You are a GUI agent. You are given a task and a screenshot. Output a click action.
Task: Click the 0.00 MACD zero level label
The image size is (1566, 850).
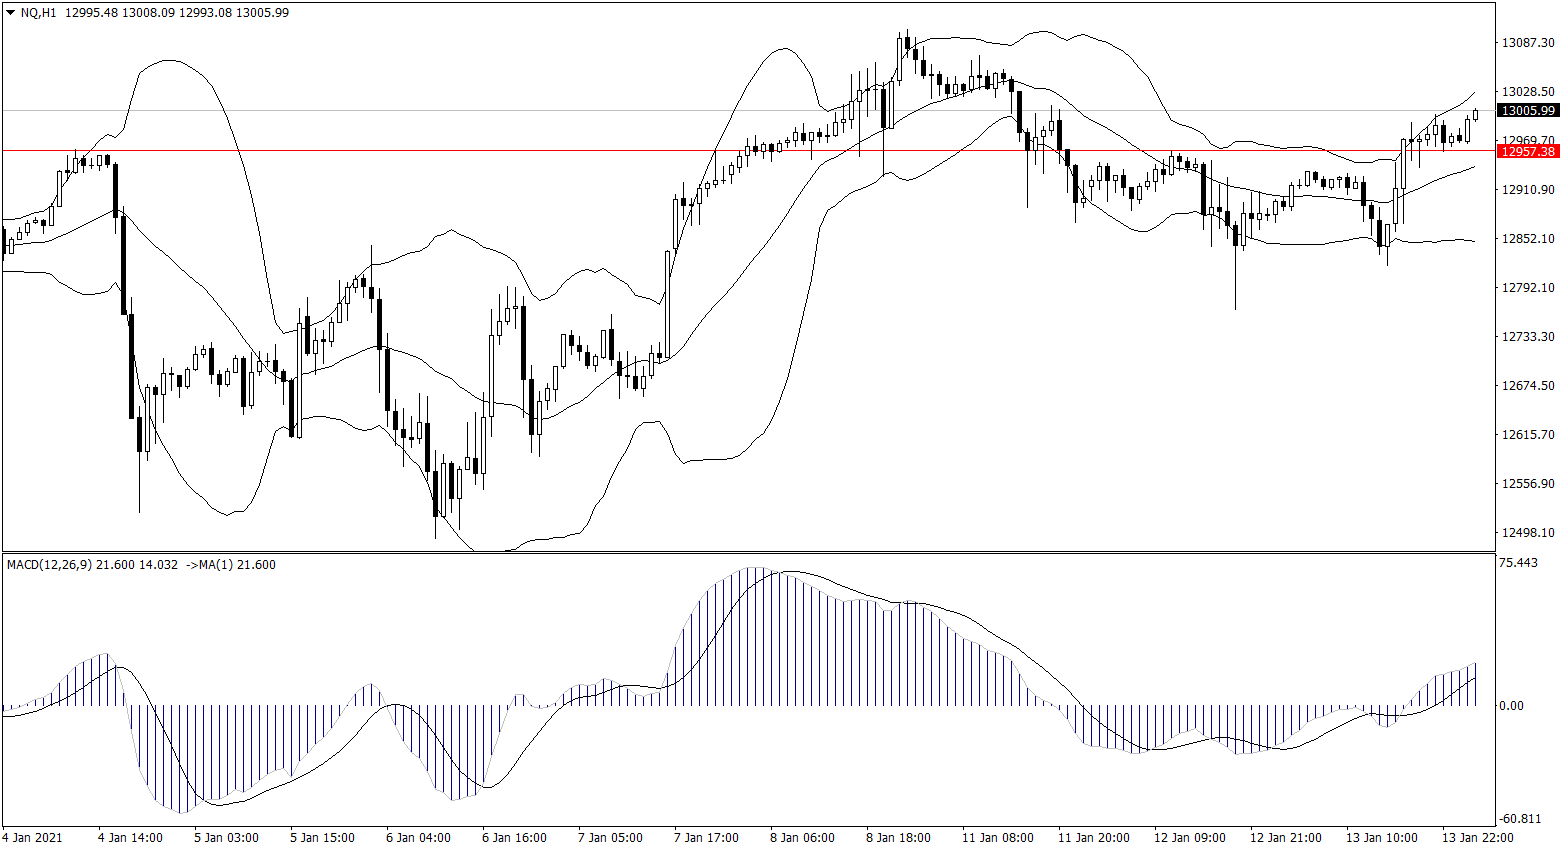[x=1510, y=706]
